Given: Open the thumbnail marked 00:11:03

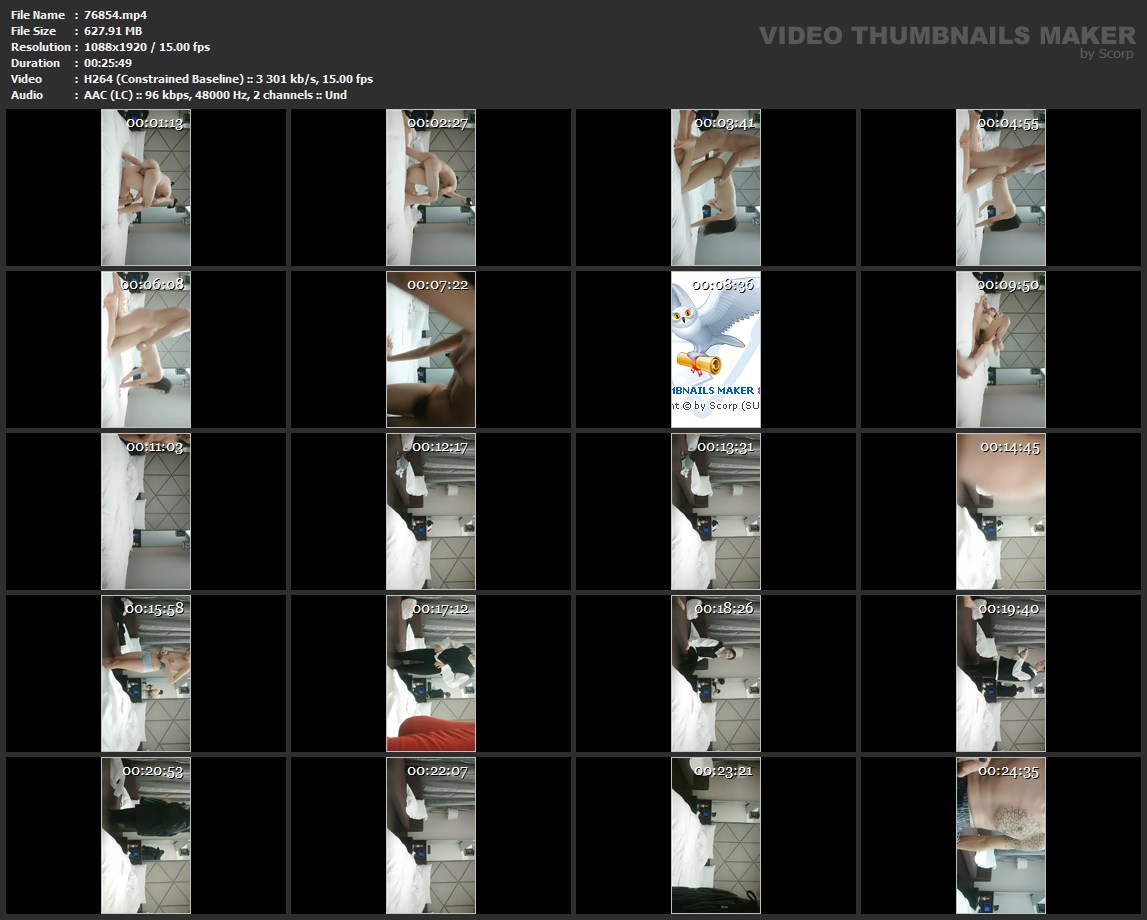Looking at the screenshot, I should click(146, 511).
